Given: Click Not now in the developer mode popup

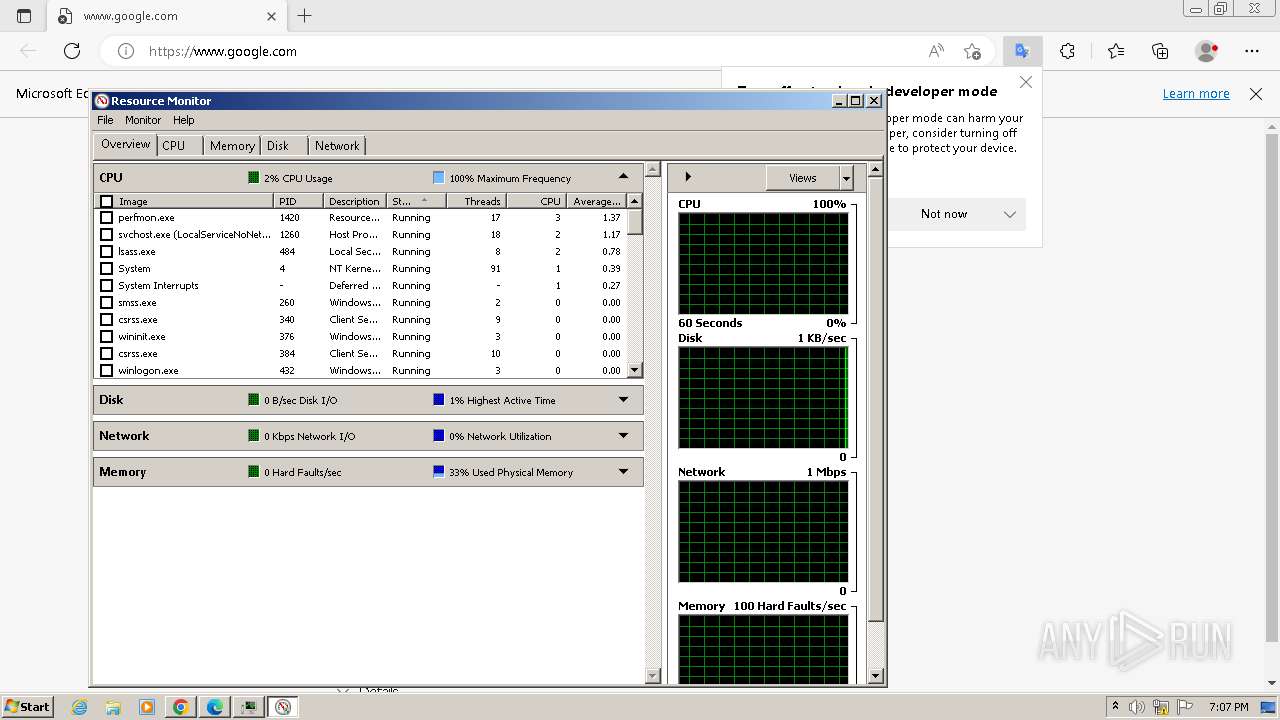Looking at the screenshot, I should tap(944, 214).
